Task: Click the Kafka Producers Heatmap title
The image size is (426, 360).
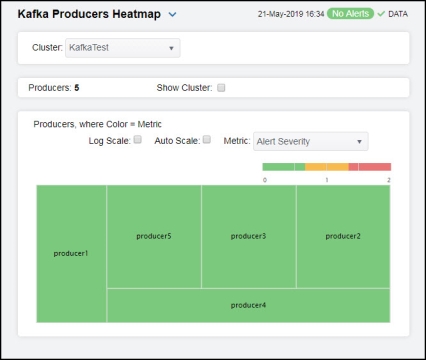Action: (89, 14)
